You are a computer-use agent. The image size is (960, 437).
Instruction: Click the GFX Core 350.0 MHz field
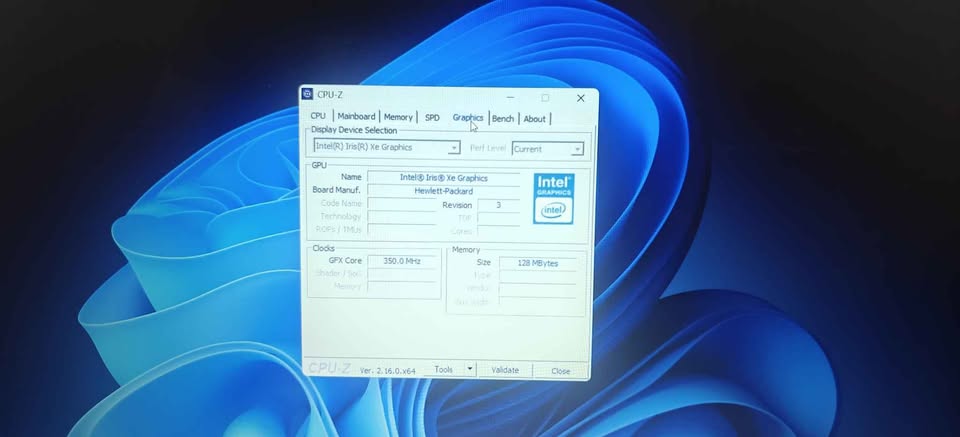(x=402, y=261)
